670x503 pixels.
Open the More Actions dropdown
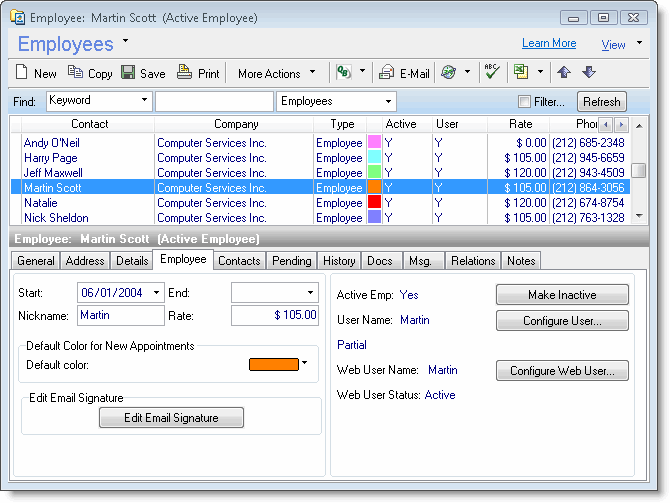point(276,73)
